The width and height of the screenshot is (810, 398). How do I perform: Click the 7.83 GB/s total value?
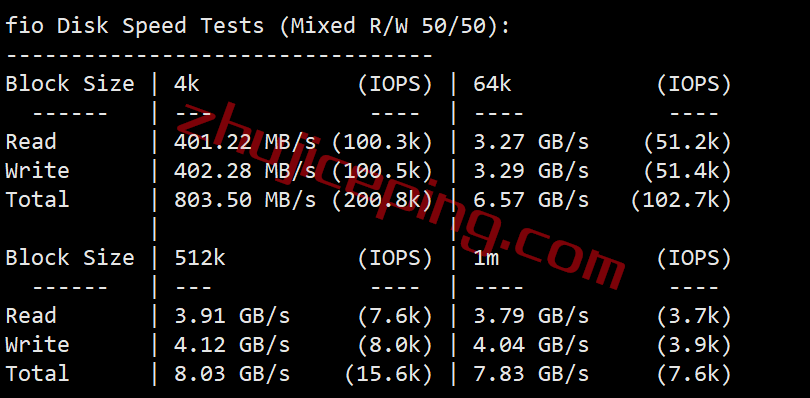531,373
